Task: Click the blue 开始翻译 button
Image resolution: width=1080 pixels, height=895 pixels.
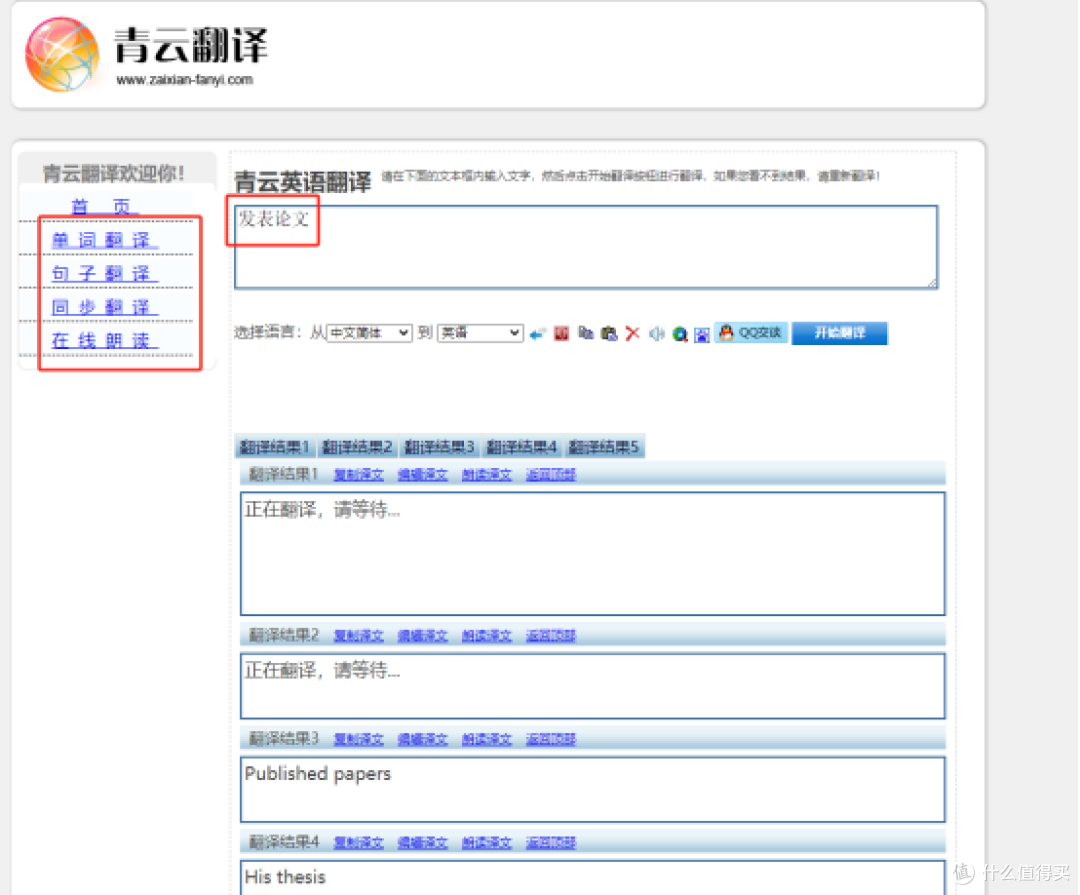Action: pyautogui.click(x=840, y=333)
